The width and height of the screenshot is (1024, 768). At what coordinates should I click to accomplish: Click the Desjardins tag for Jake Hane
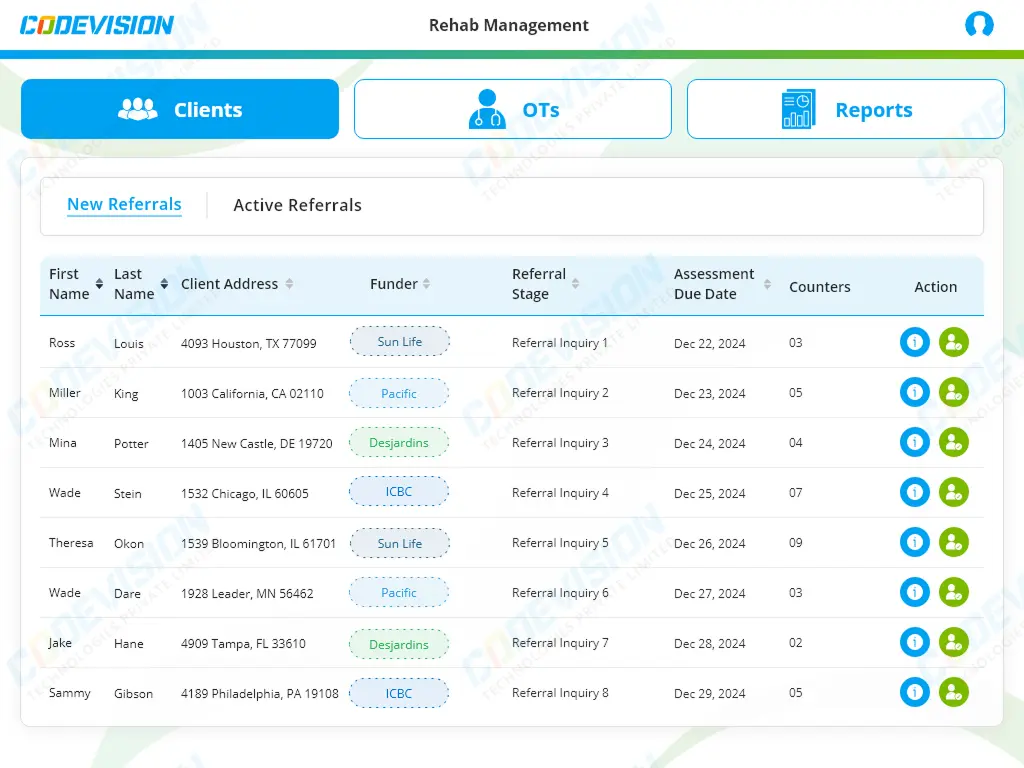399,645
